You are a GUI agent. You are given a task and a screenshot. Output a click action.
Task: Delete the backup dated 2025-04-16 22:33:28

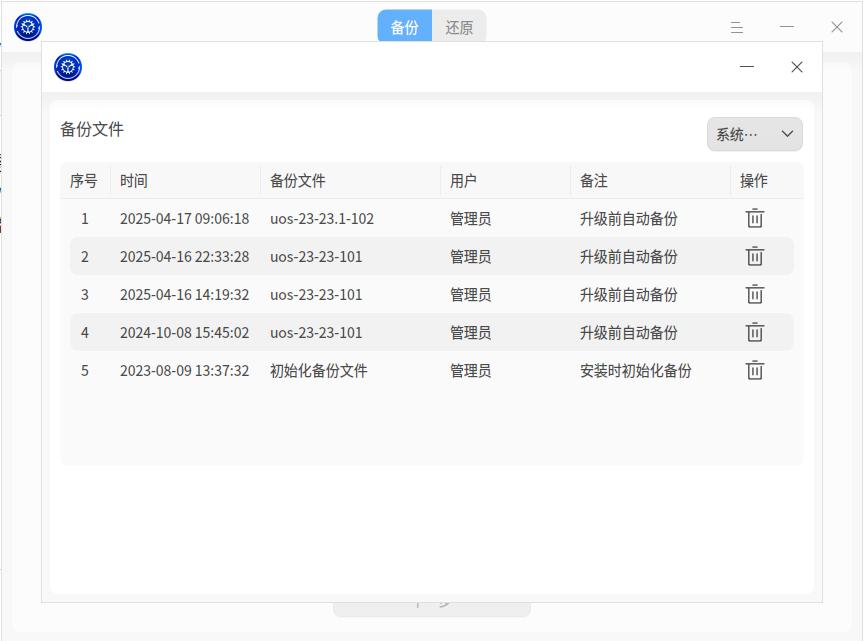[x=755, y=256]
